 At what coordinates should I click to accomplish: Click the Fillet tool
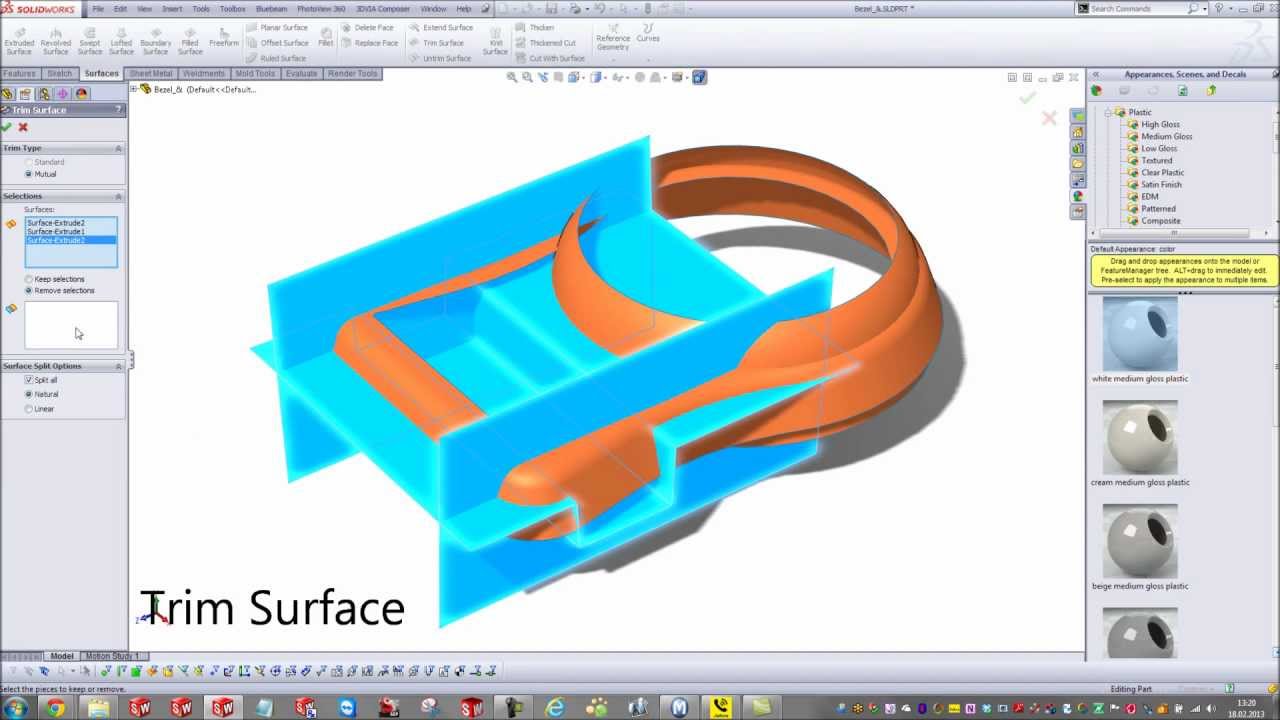(326, 37)
